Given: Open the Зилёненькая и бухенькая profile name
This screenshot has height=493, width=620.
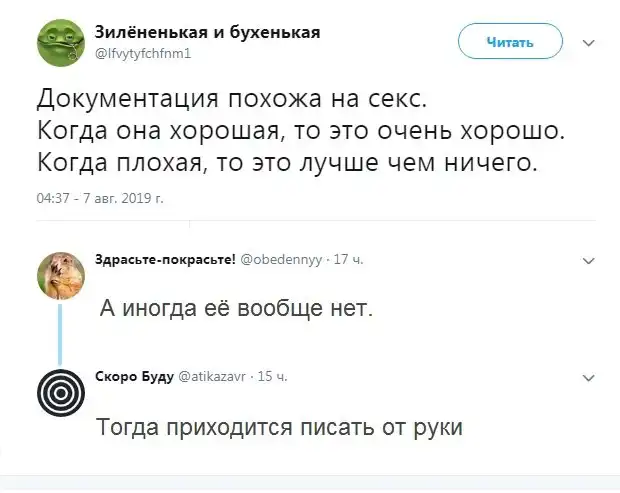Looking at the screenshot, I should tap(207, 32).
